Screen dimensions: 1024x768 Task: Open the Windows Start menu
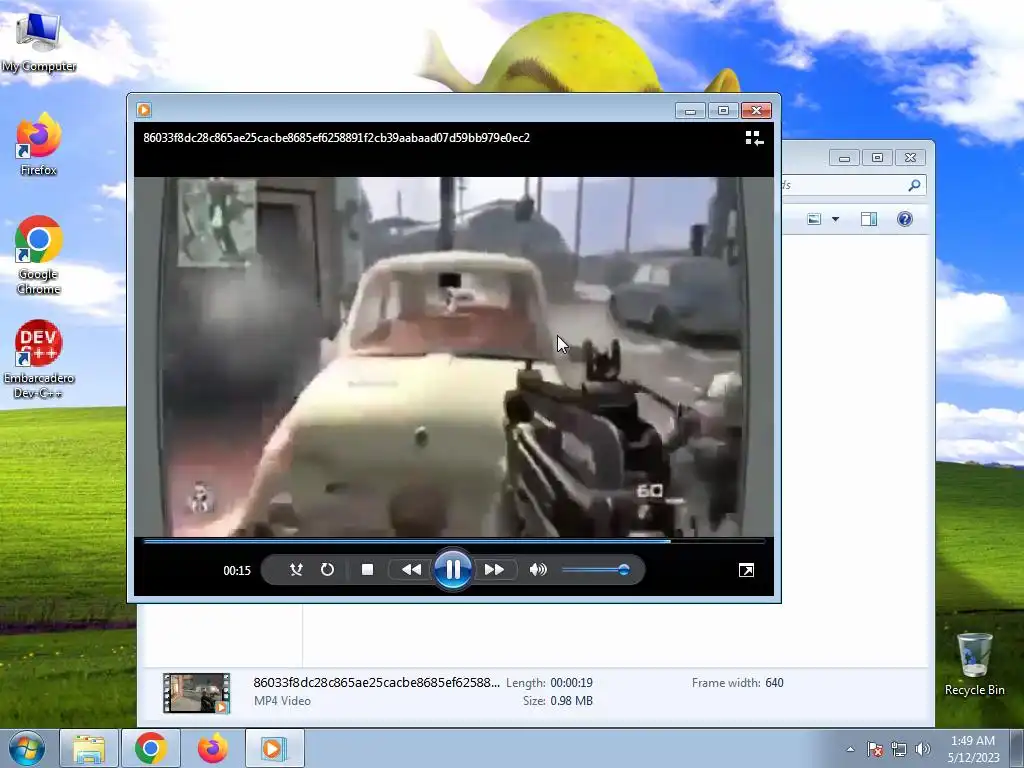[27, 748]
